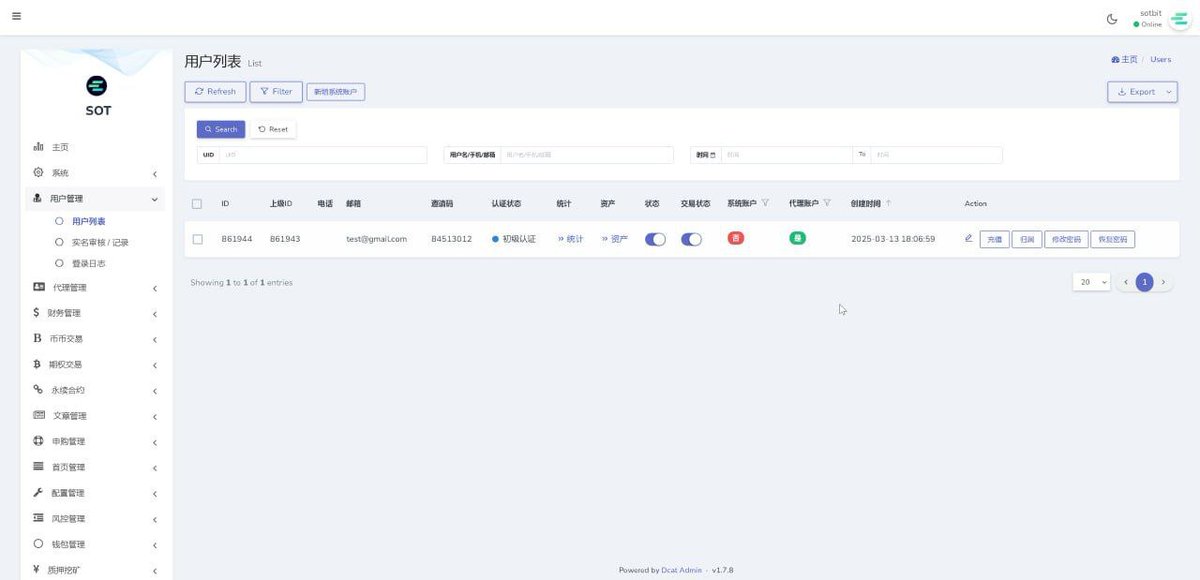Screen dimensions: 1200x580
Task: Select the 实名审核 / 记录 radio circle
Action: (59, 242)
